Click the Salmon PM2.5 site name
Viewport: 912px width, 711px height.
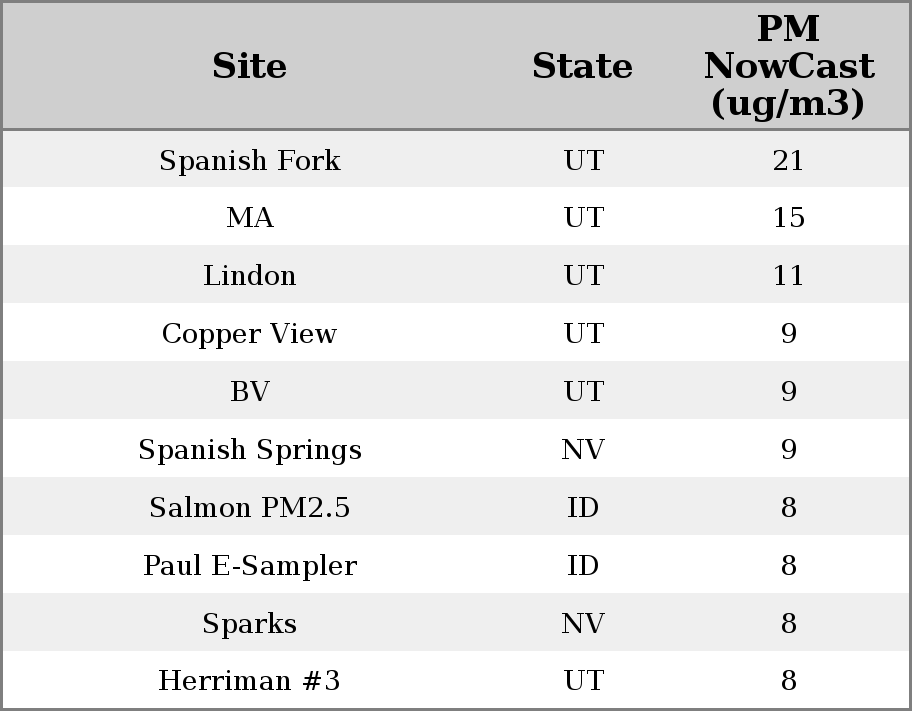[249, 508]
